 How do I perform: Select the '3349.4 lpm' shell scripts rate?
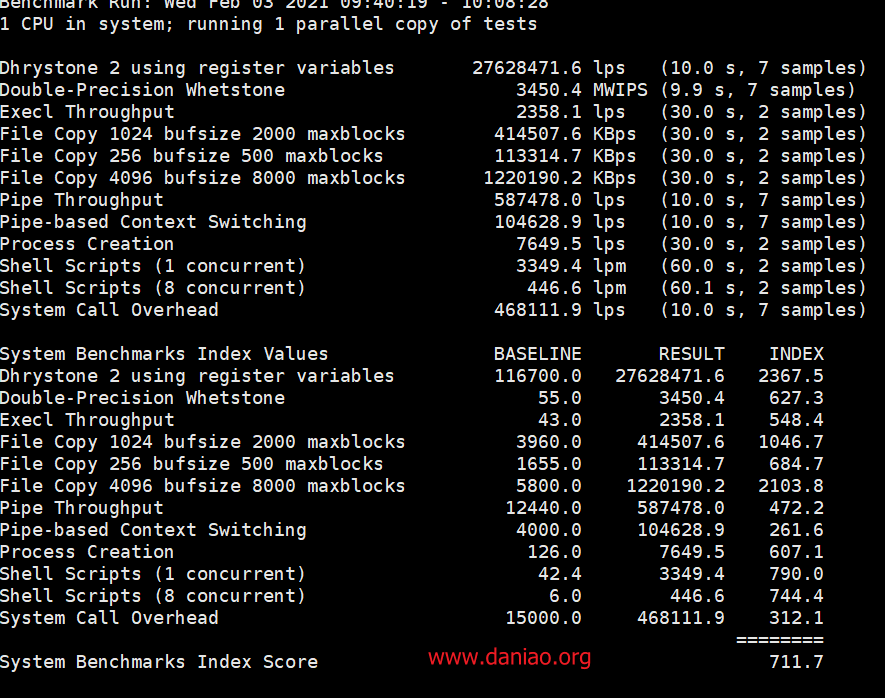pos(571,266)
